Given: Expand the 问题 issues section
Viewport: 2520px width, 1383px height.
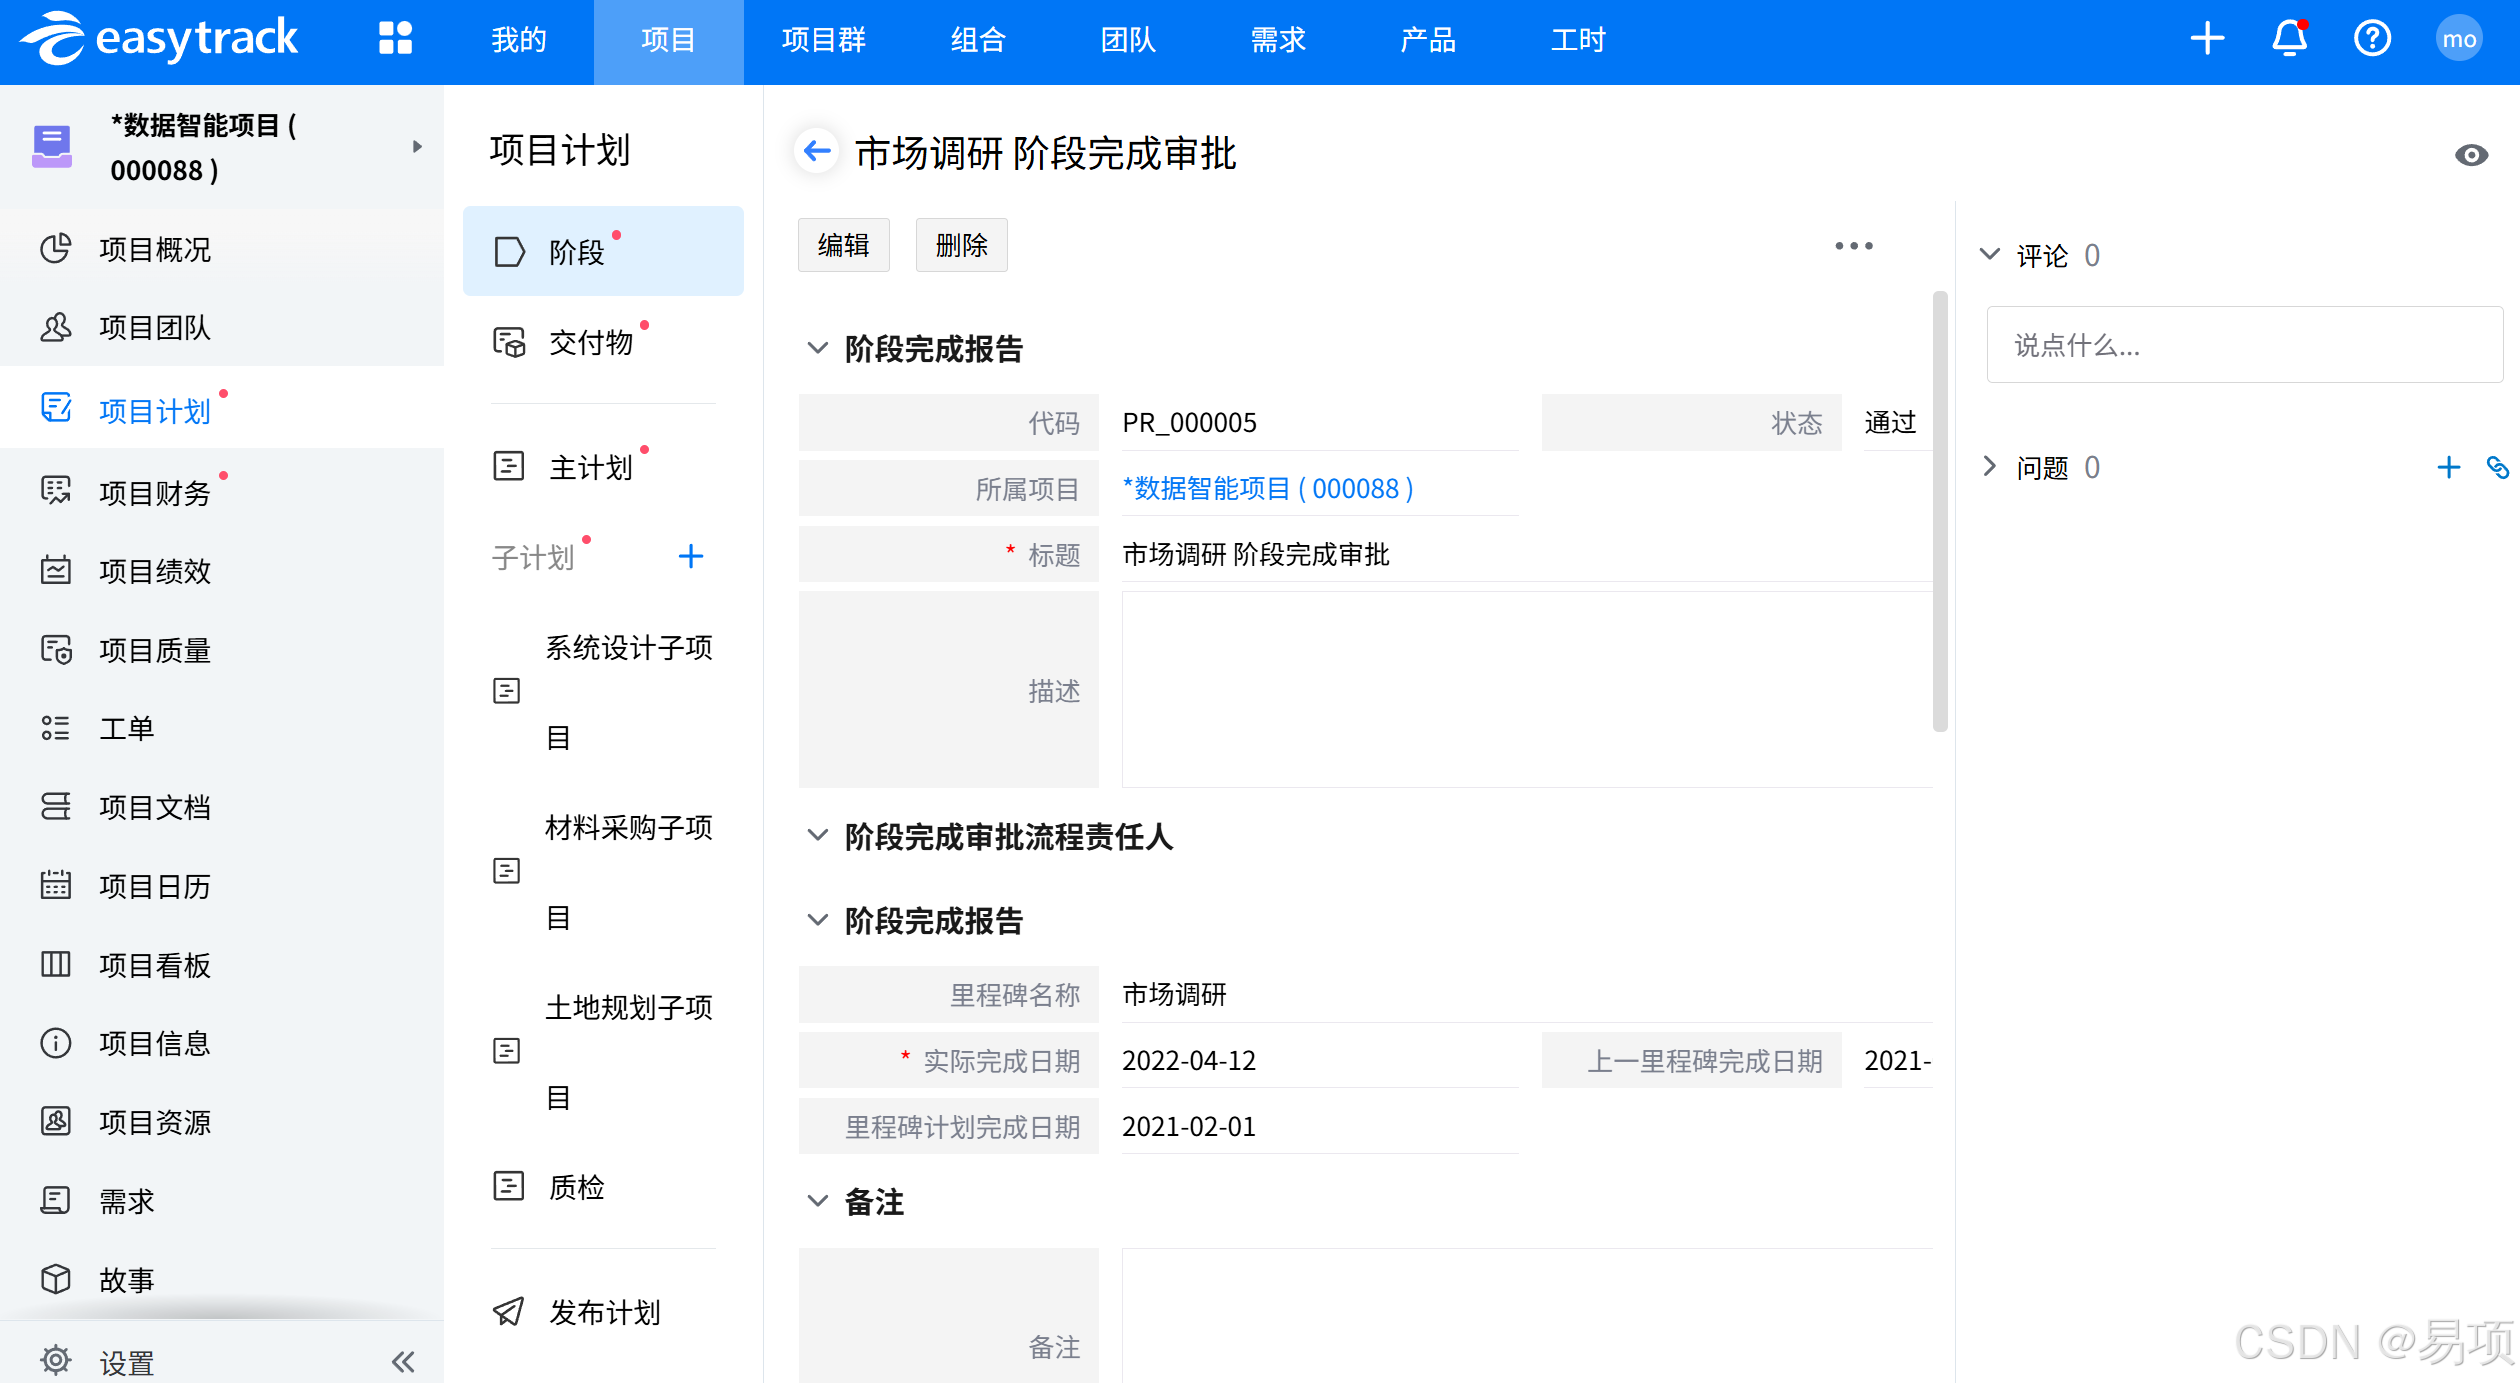Looking at the screenshot, I should click(x=1990, y=467).
